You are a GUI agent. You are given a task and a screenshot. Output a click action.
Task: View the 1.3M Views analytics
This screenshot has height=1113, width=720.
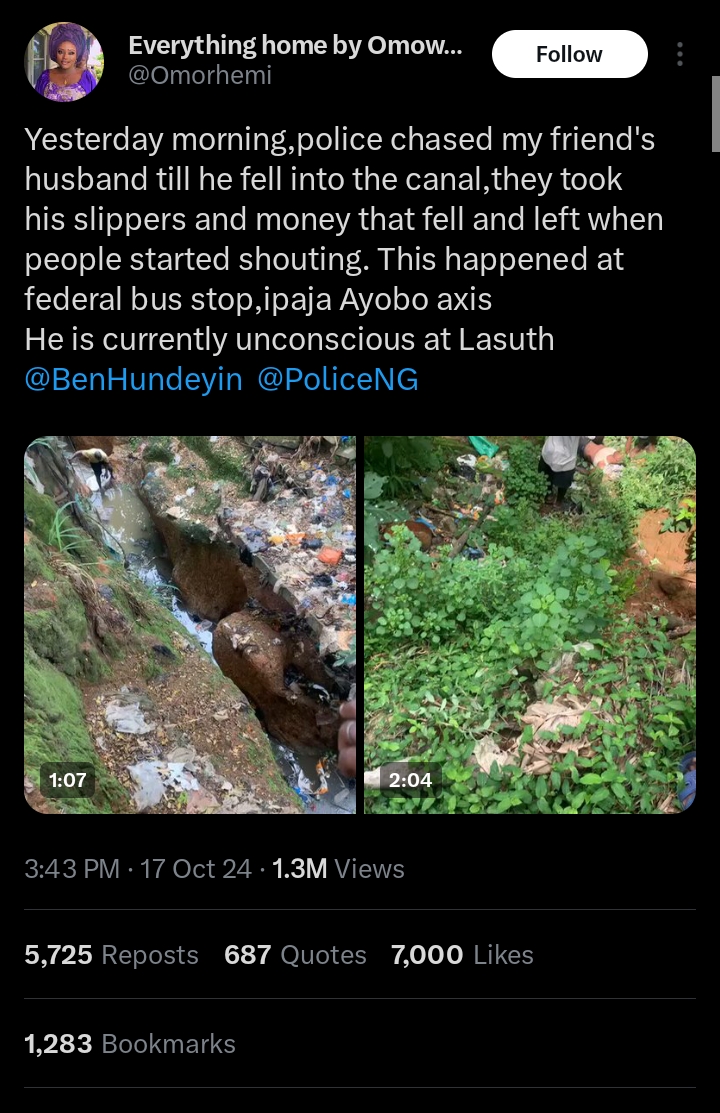[x=338, y=868]
